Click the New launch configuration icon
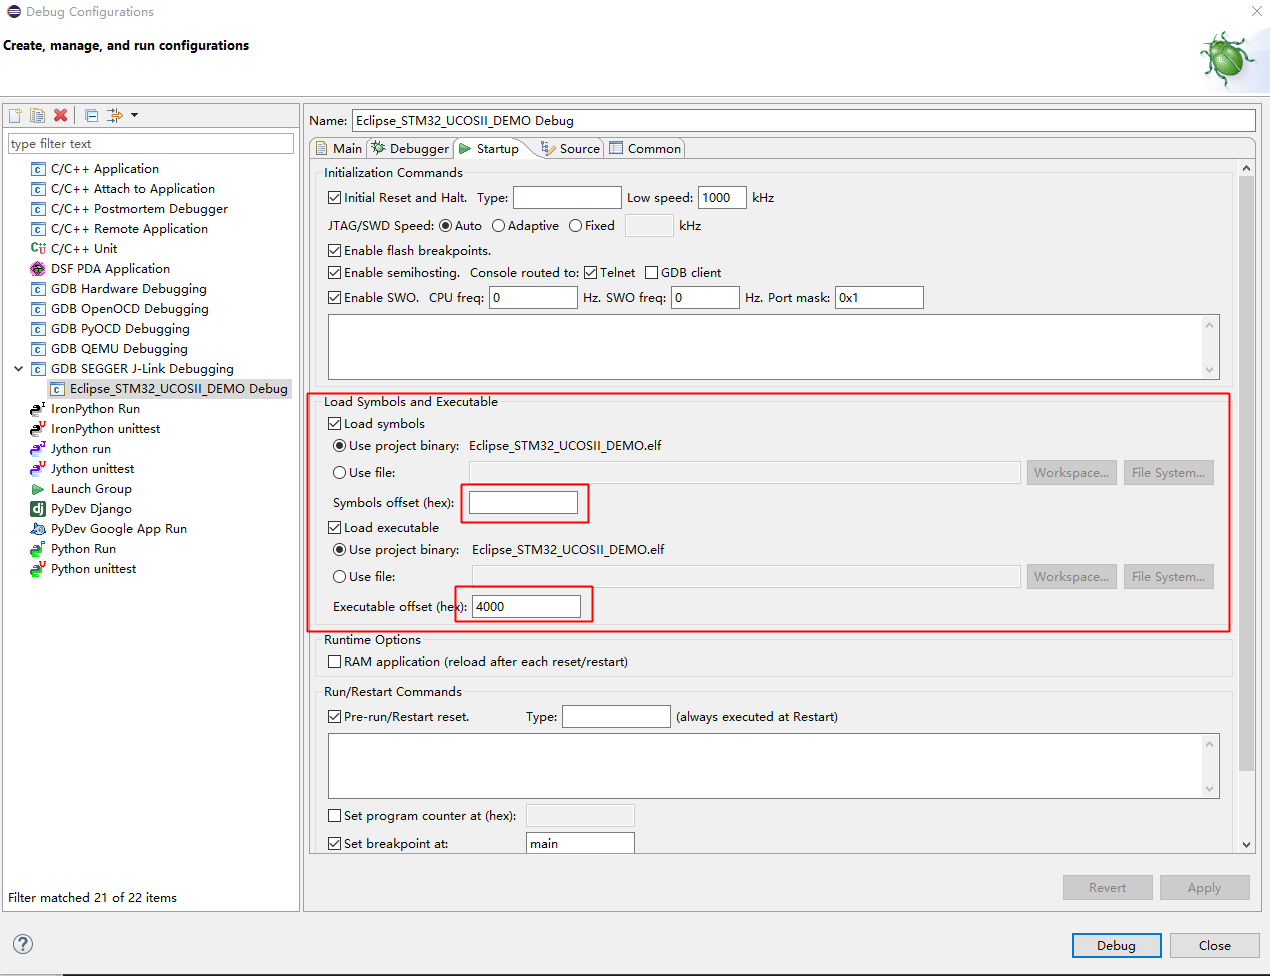Viewport: 1270px width, 976px height. (x=15, y=115)
